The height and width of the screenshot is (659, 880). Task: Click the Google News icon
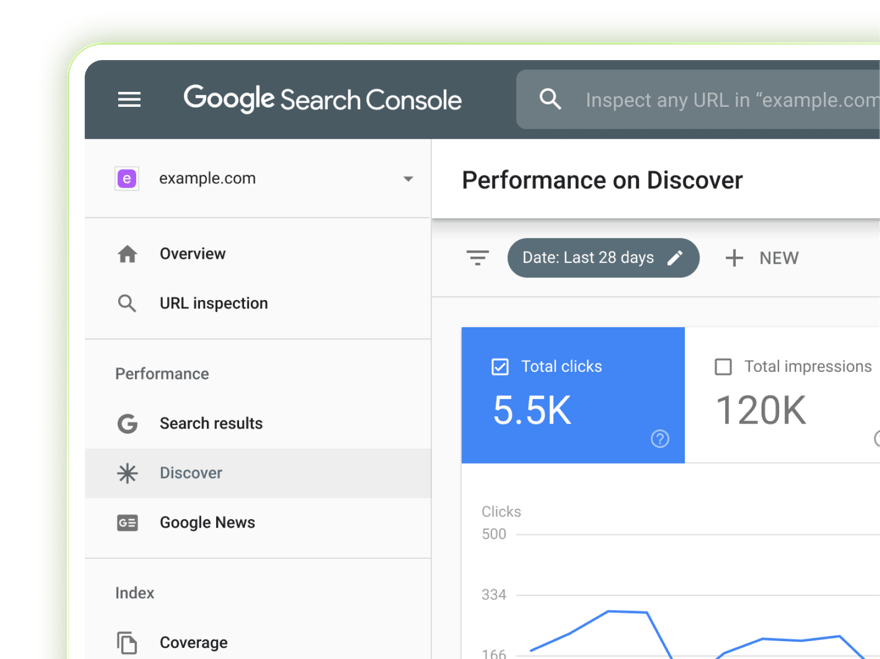click(x=127, y=523)
